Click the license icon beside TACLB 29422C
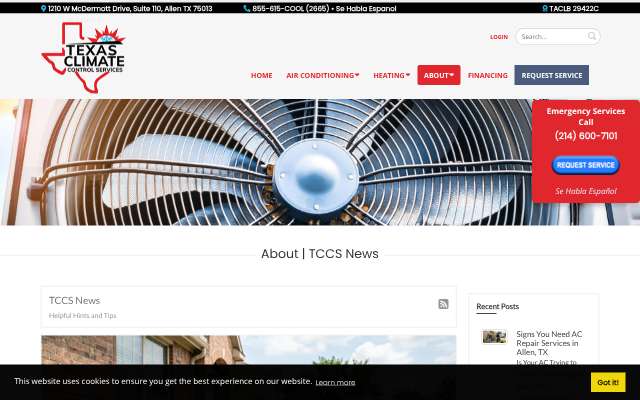The width and height of the screenshot is (640, 400). coord(544,8)
